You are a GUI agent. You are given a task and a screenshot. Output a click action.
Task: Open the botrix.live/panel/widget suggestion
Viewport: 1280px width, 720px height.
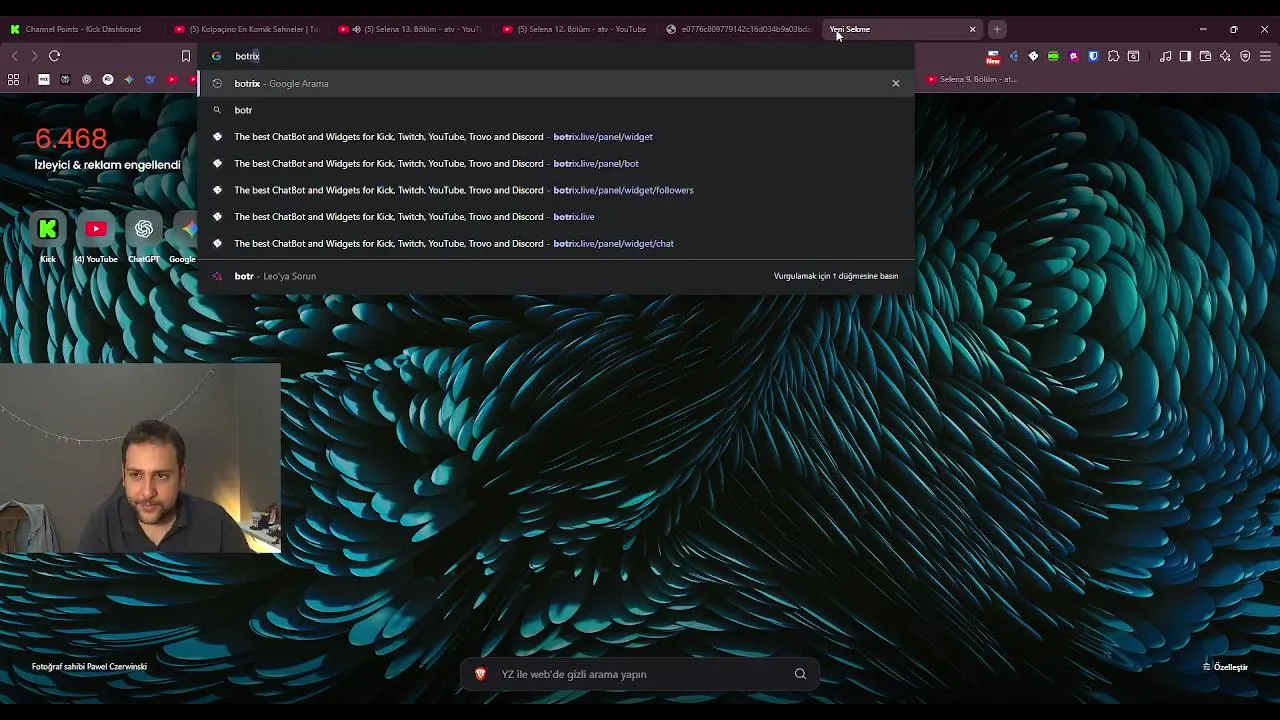pos(556,137)
